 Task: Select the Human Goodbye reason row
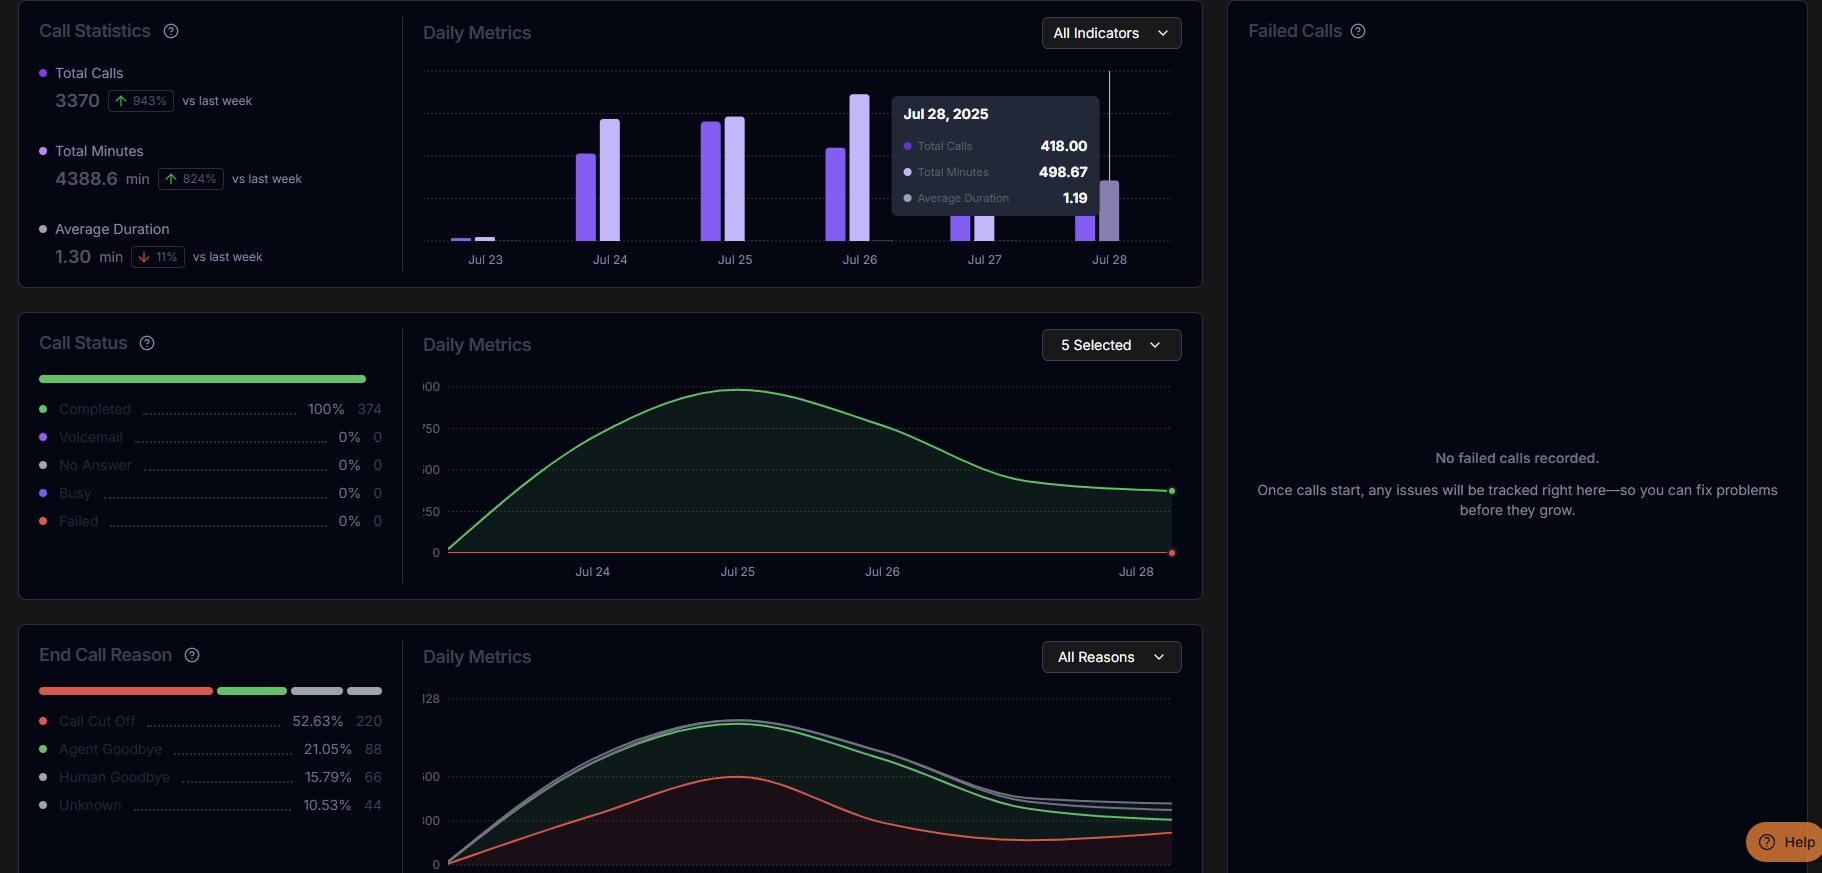point(114,777)
